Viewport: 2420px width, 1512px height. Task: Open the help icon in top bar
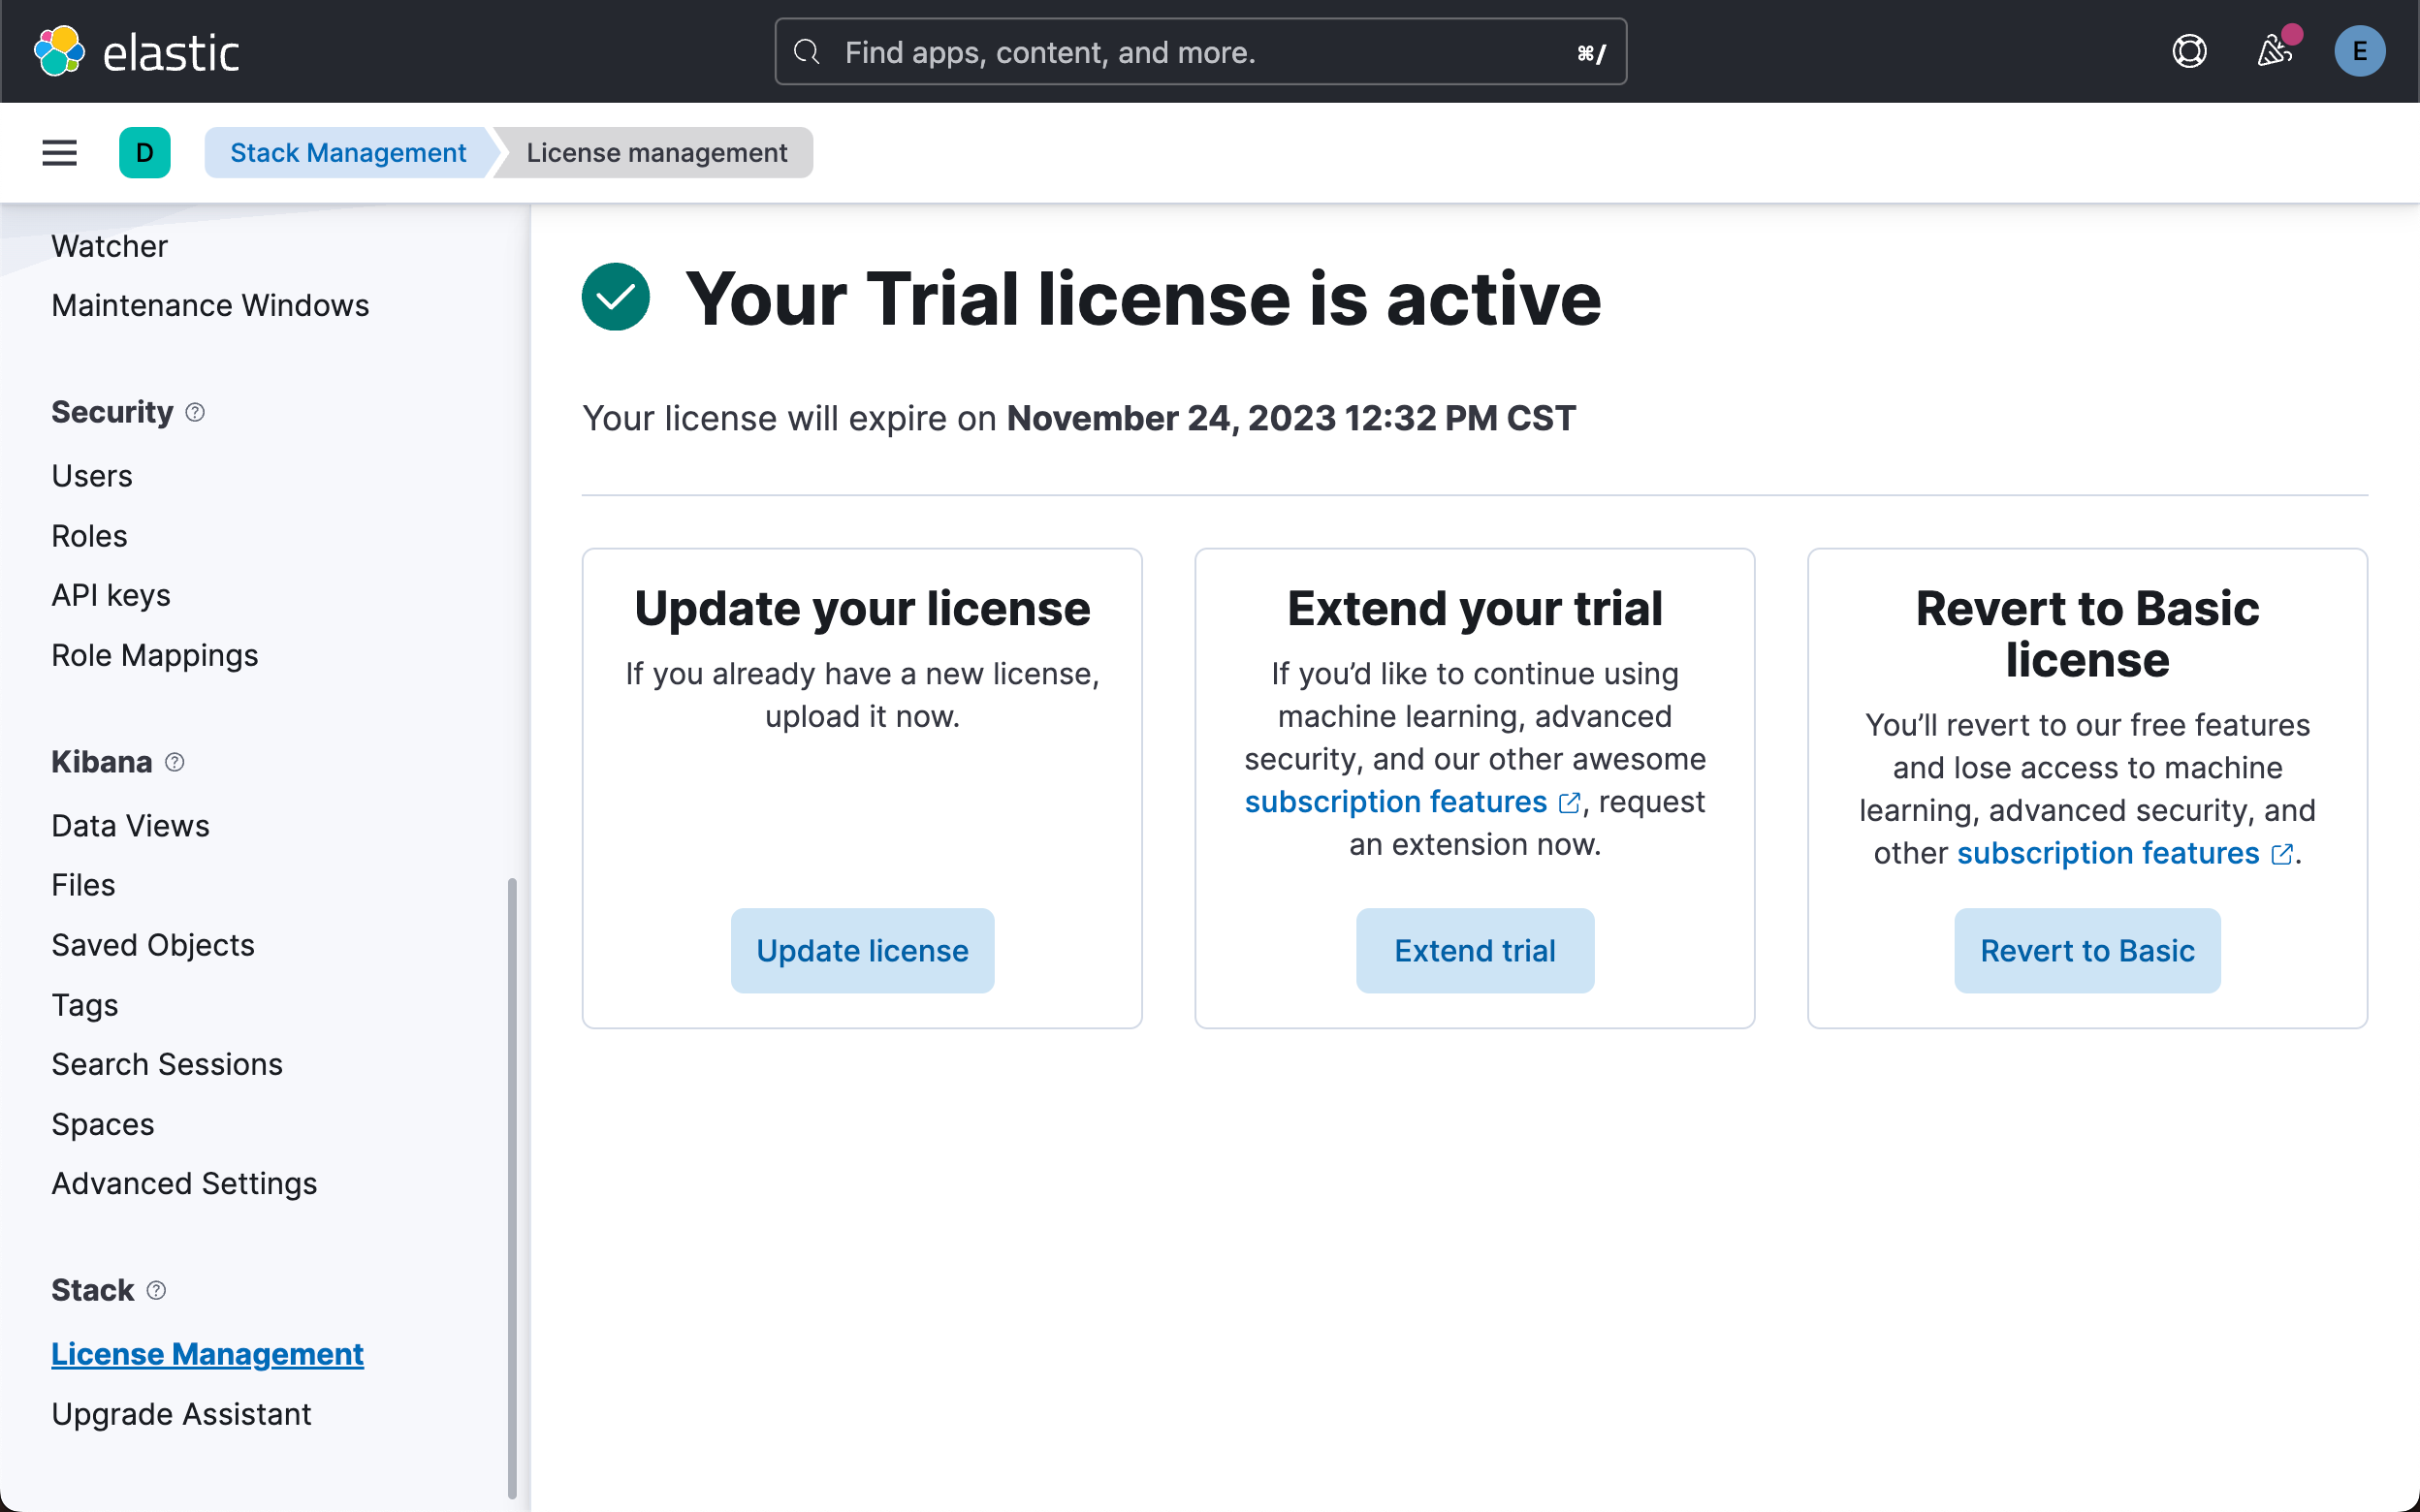(2189, 51)
